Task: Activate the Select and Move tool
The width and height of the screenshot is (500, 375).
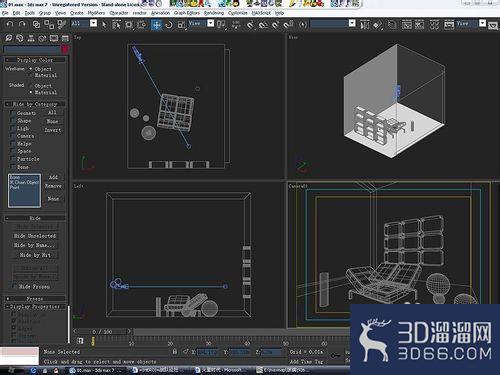Action: point(156,24)
